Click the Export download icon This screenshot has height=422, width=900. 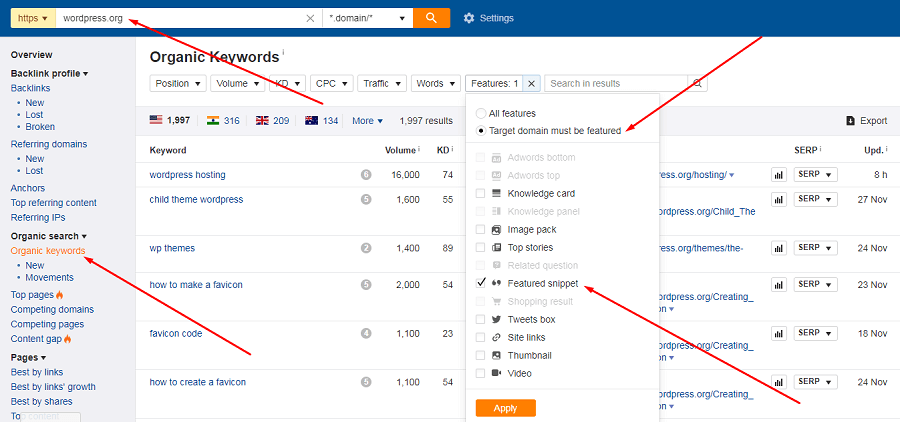[851, 121]
